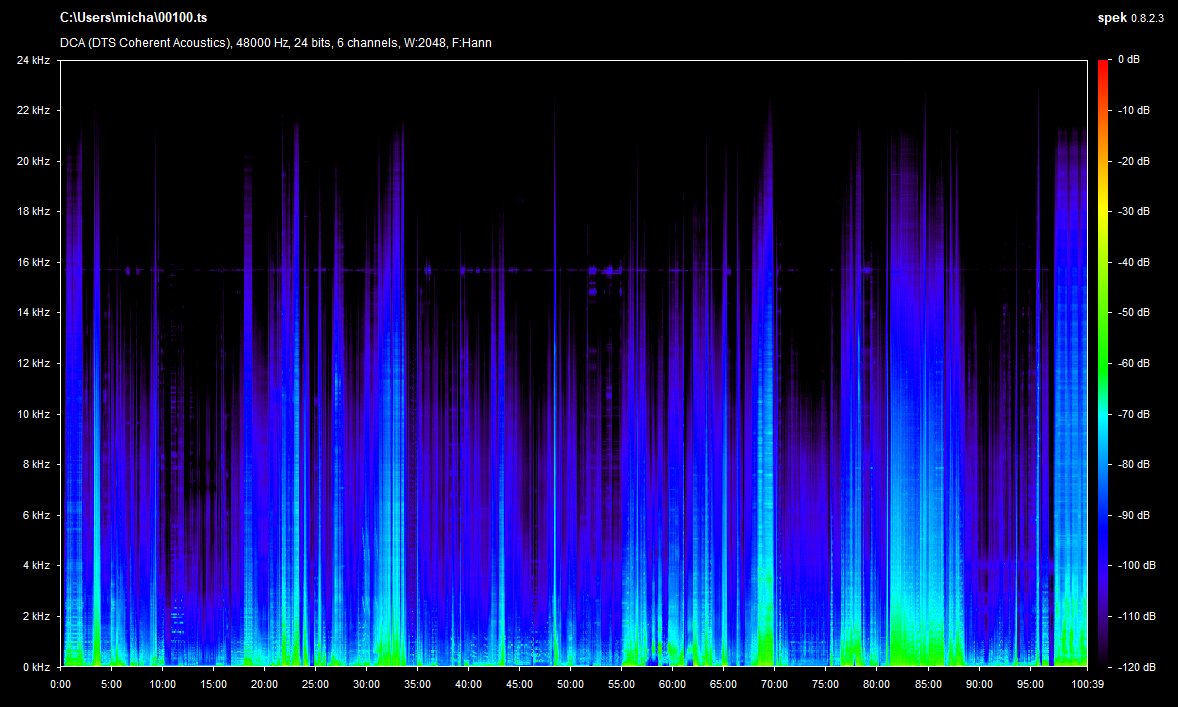The image size is (1178, 707).
Task: Click the -30 dB scale label
Action: tap(1133, 211)
